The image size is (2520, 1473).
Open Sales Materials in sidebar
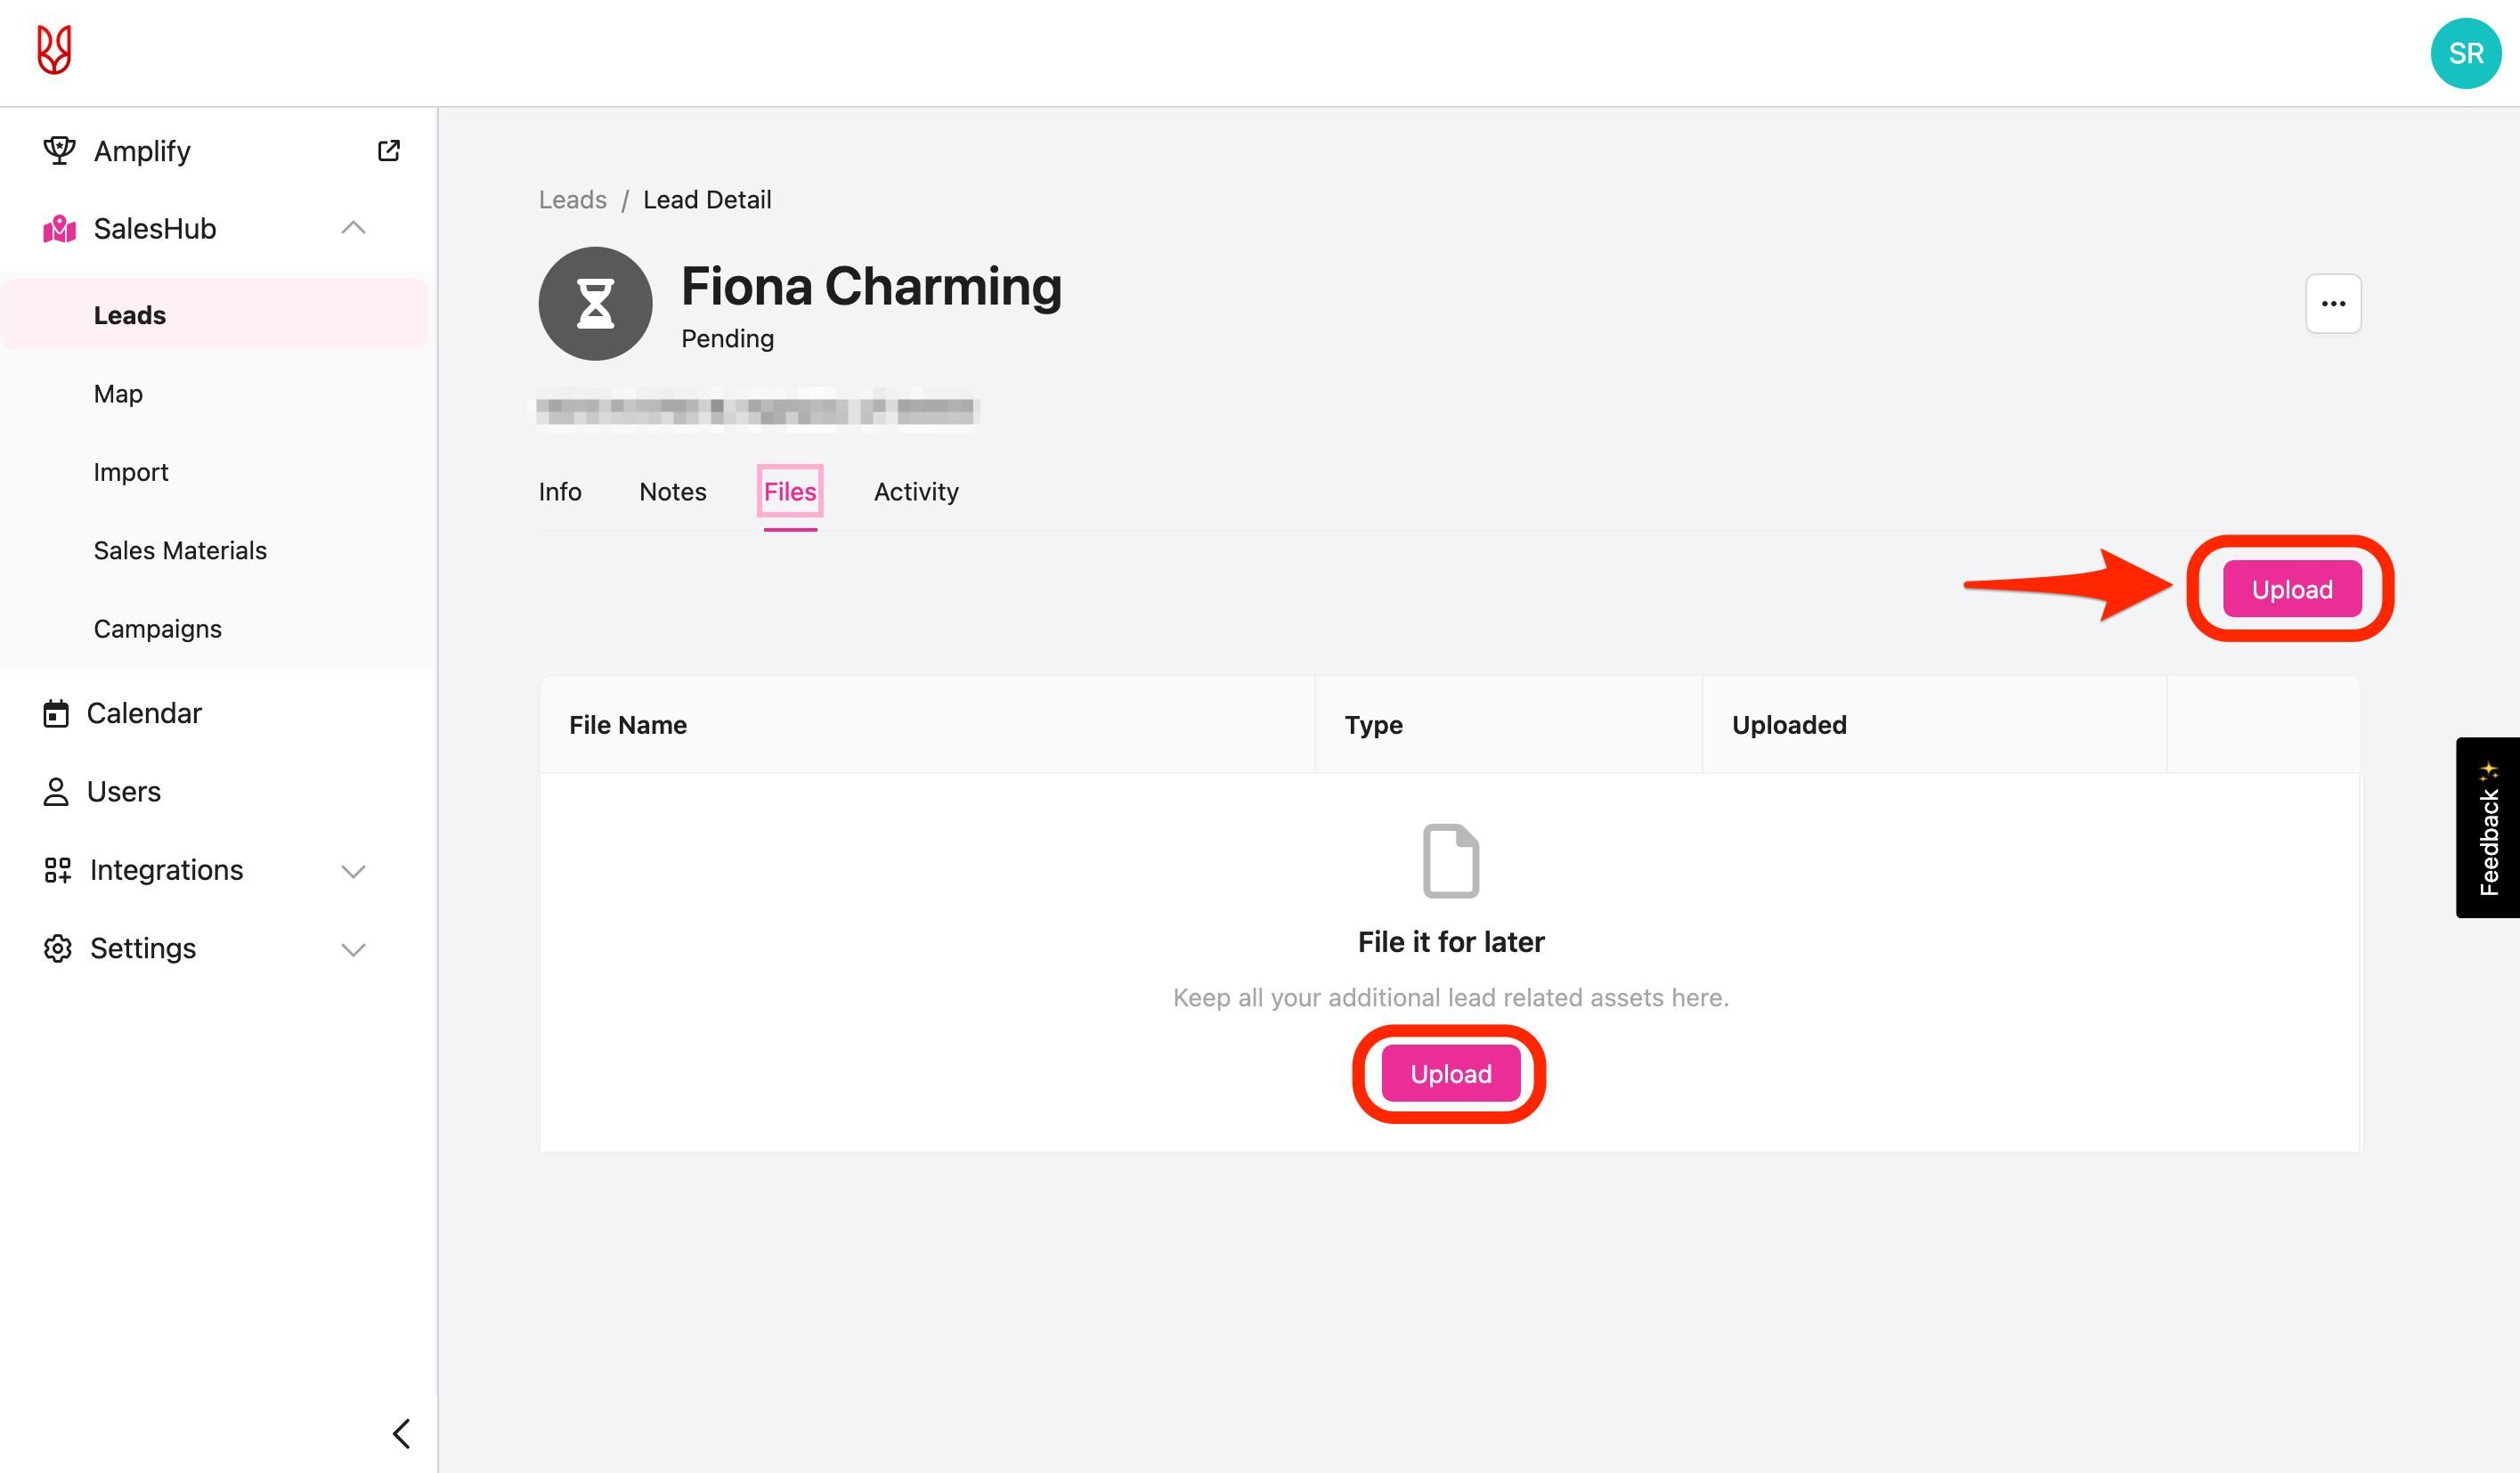coord(180,550)
